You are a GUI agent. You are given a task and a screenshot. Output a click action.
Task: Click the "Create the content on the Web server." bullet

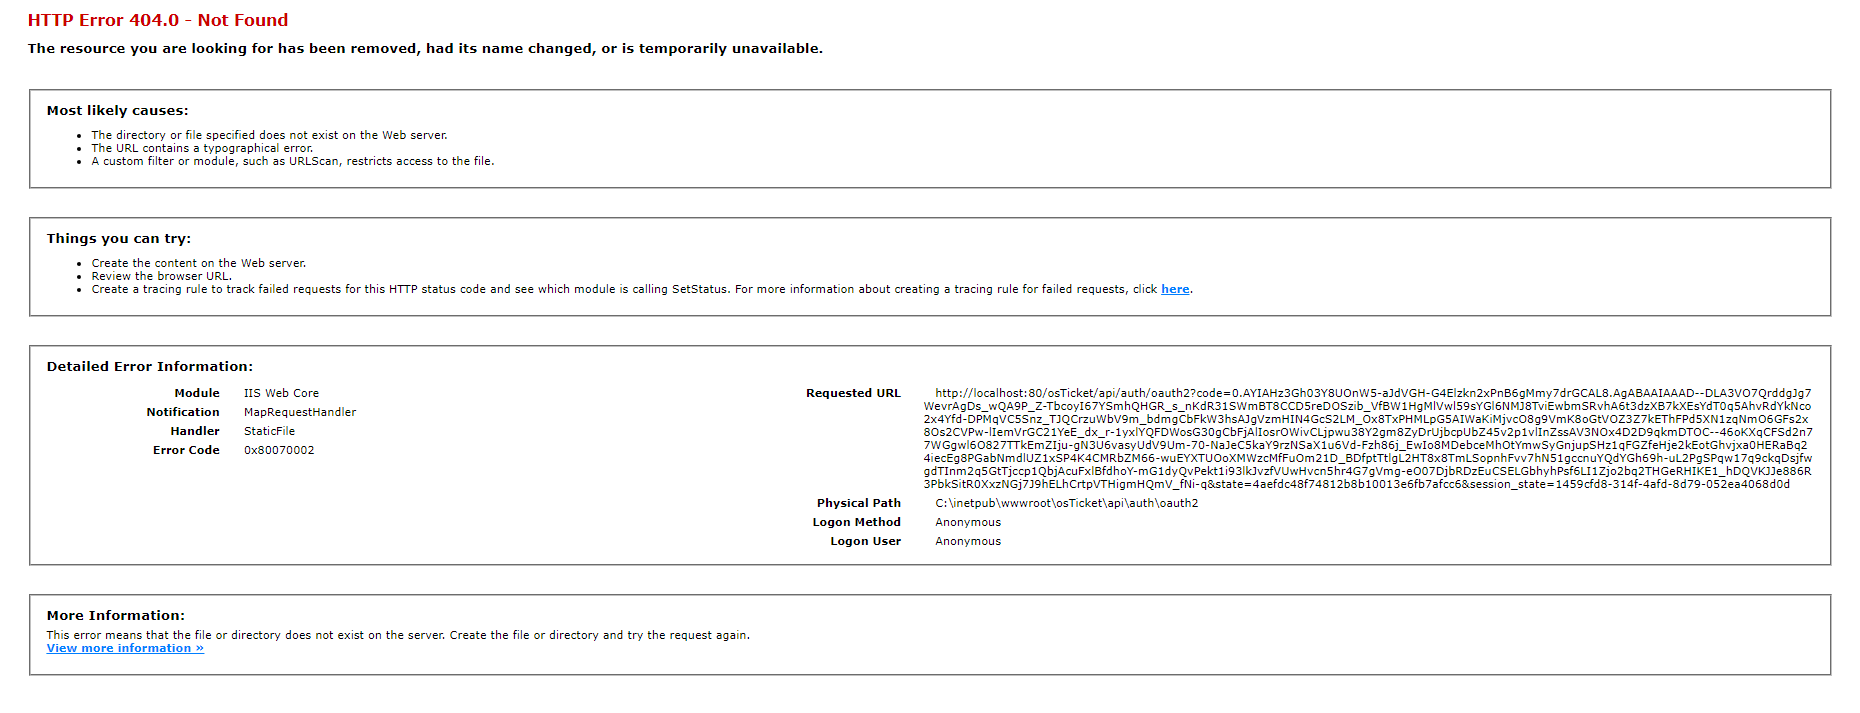[x=198, y=264]
